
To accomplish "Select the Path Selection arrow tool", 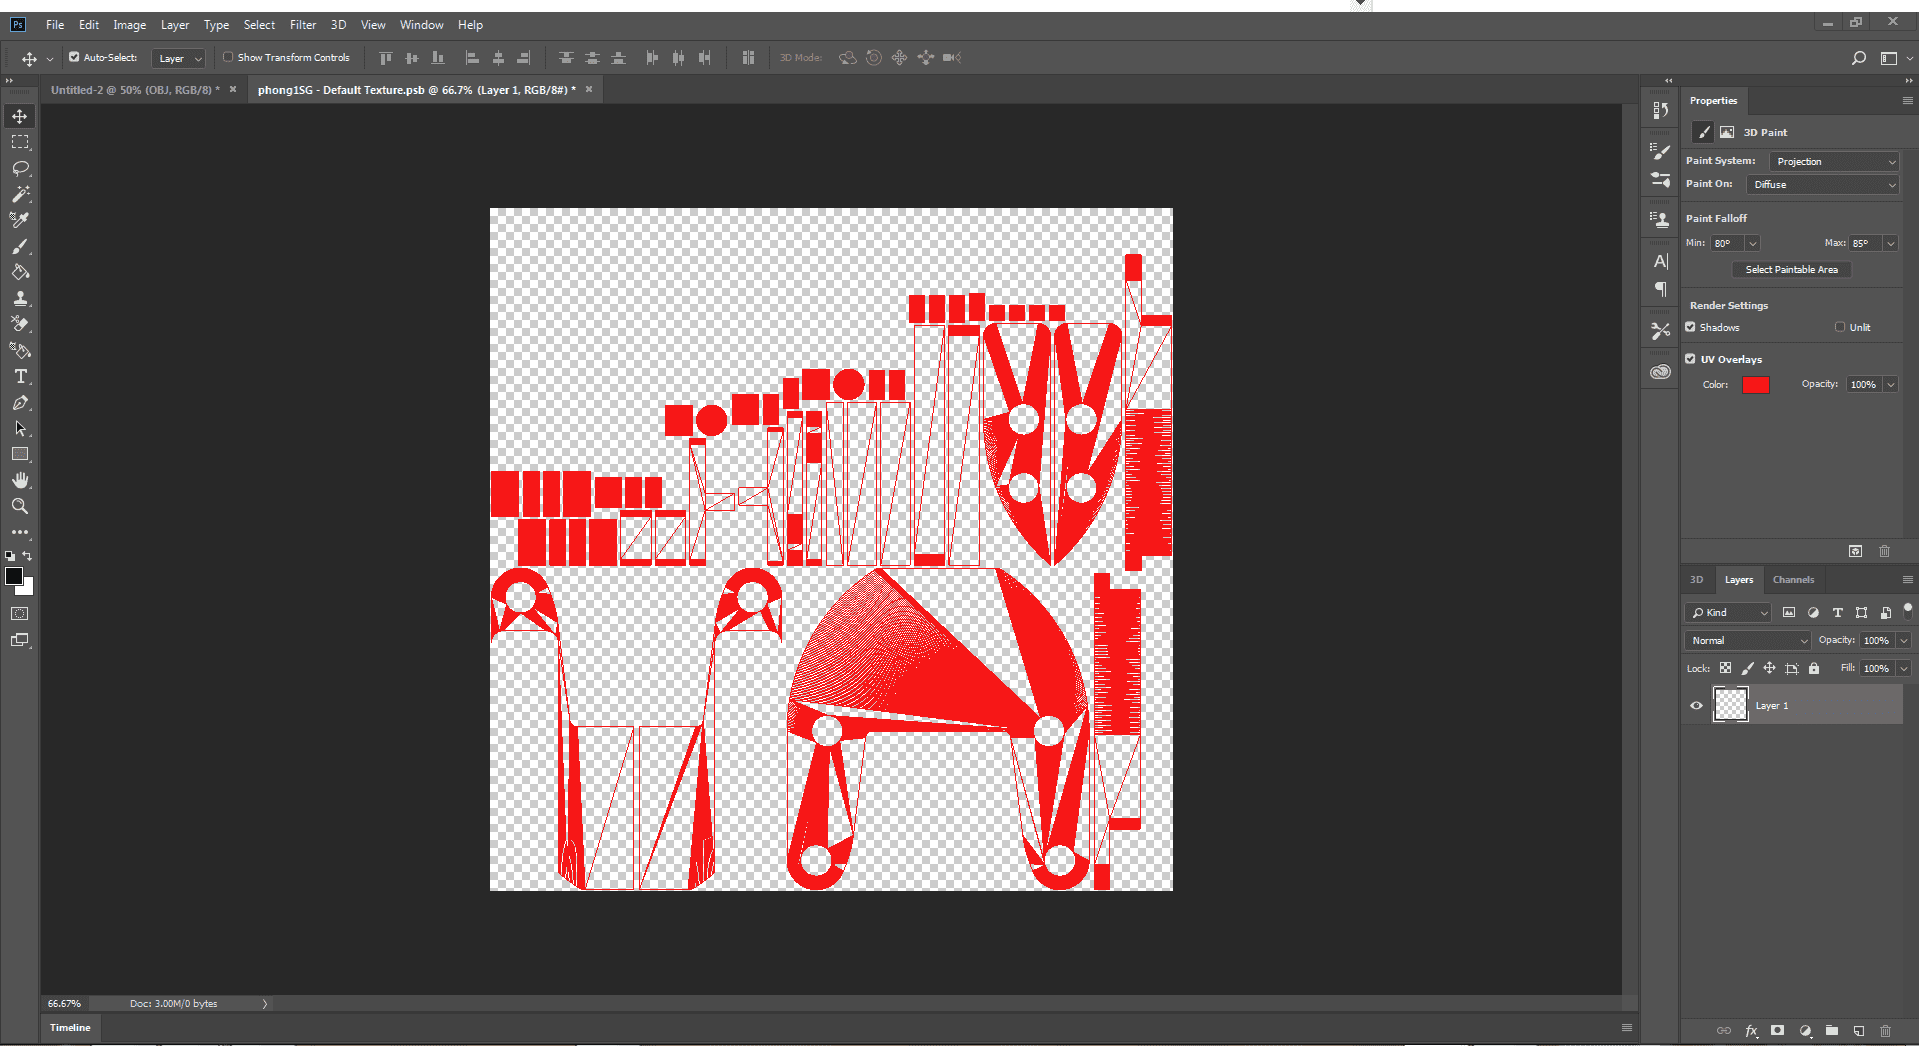I will tap(20, 428).
